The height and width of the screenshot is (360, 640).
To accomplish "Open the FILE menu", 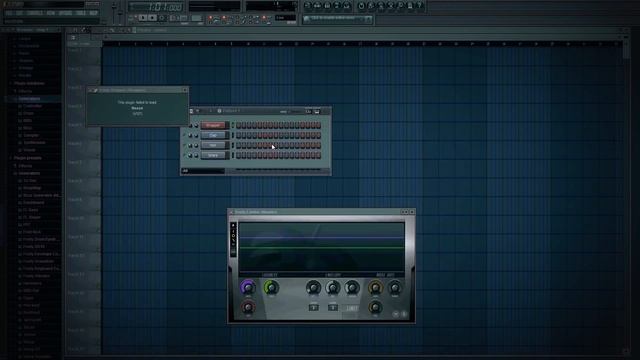I will (x=10, y=13).
